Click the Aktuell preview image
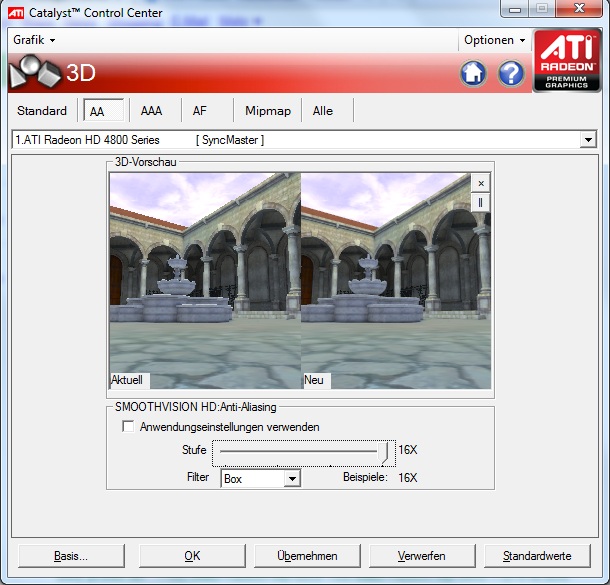This screenshot has width=610, height=585. coord(204,280)
